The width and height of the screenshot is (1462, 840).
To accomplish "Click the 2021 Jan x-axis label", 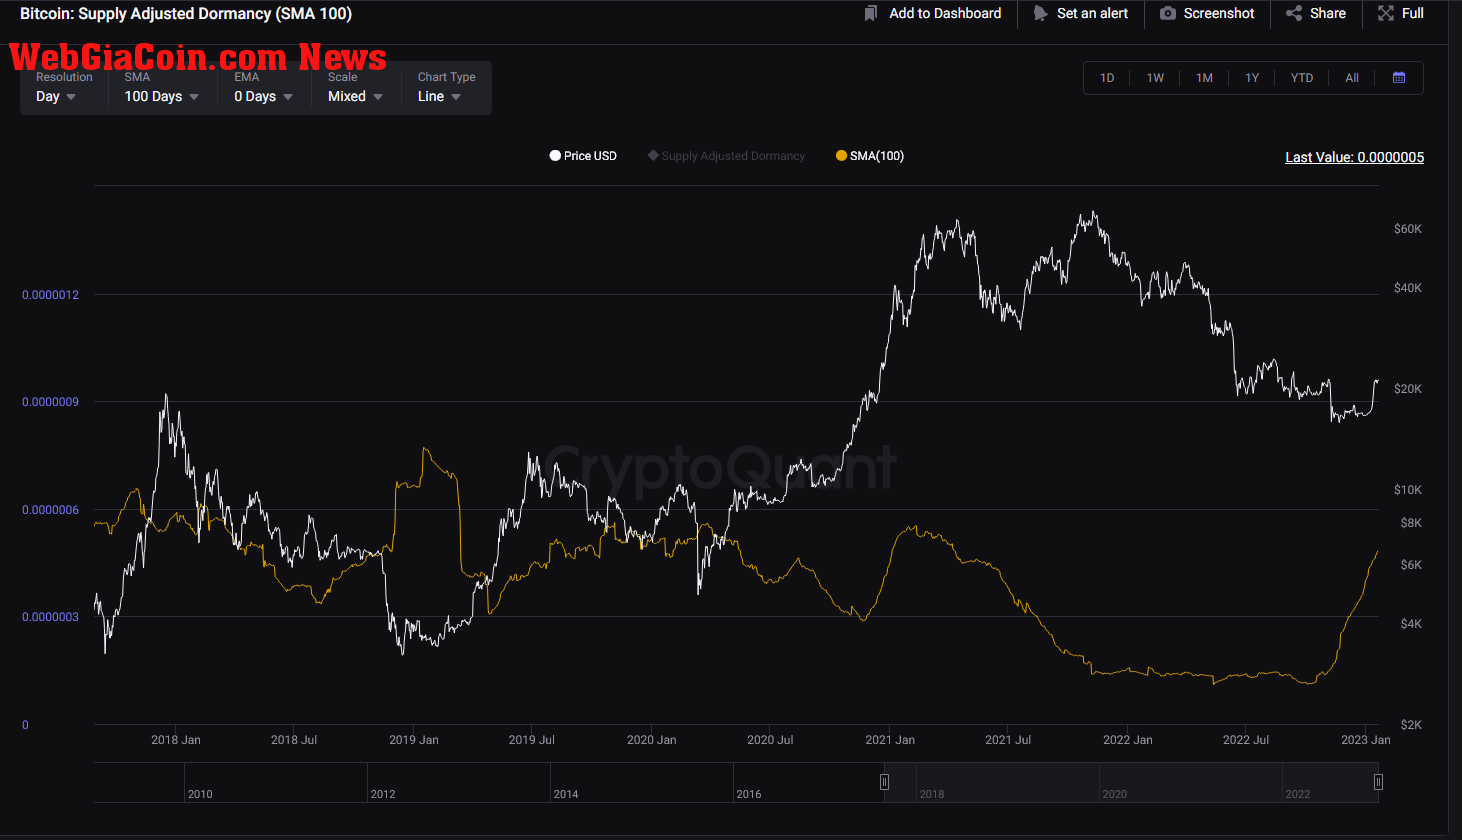I will 890,740.
